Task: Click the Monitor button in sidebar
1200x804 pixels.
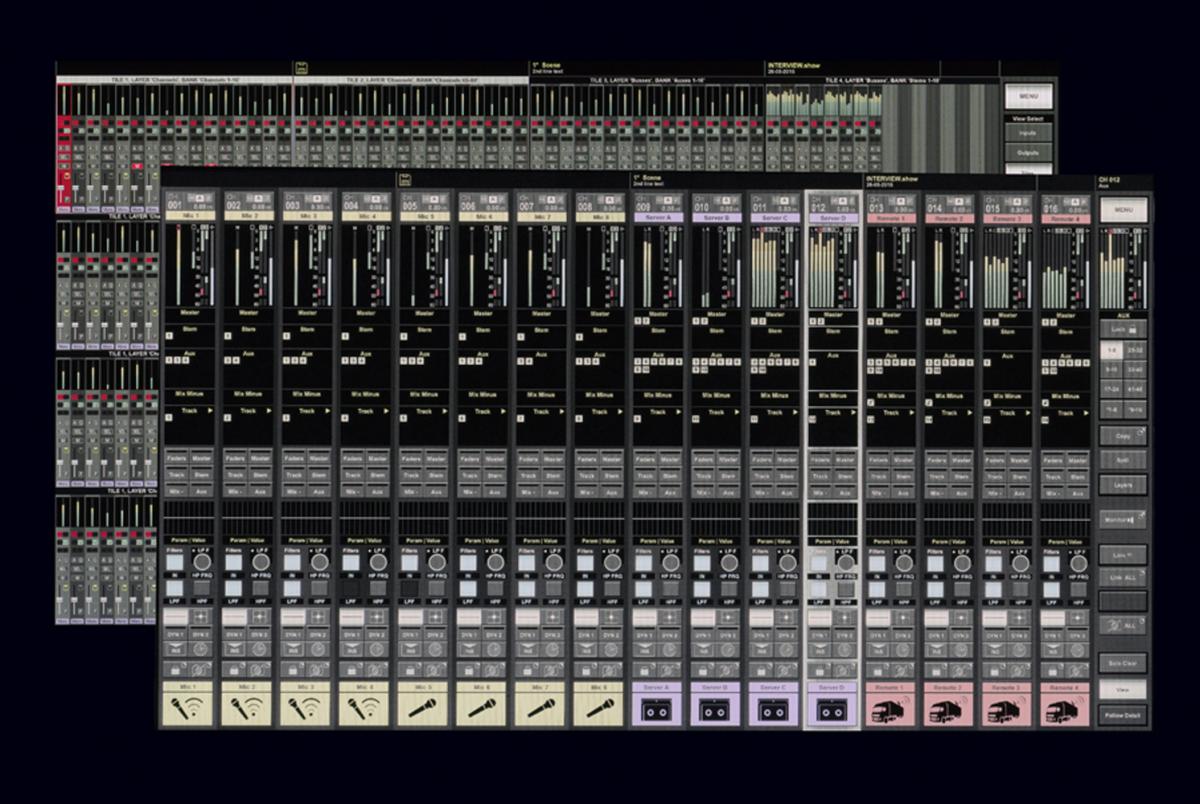Action: click(1124, 520)
